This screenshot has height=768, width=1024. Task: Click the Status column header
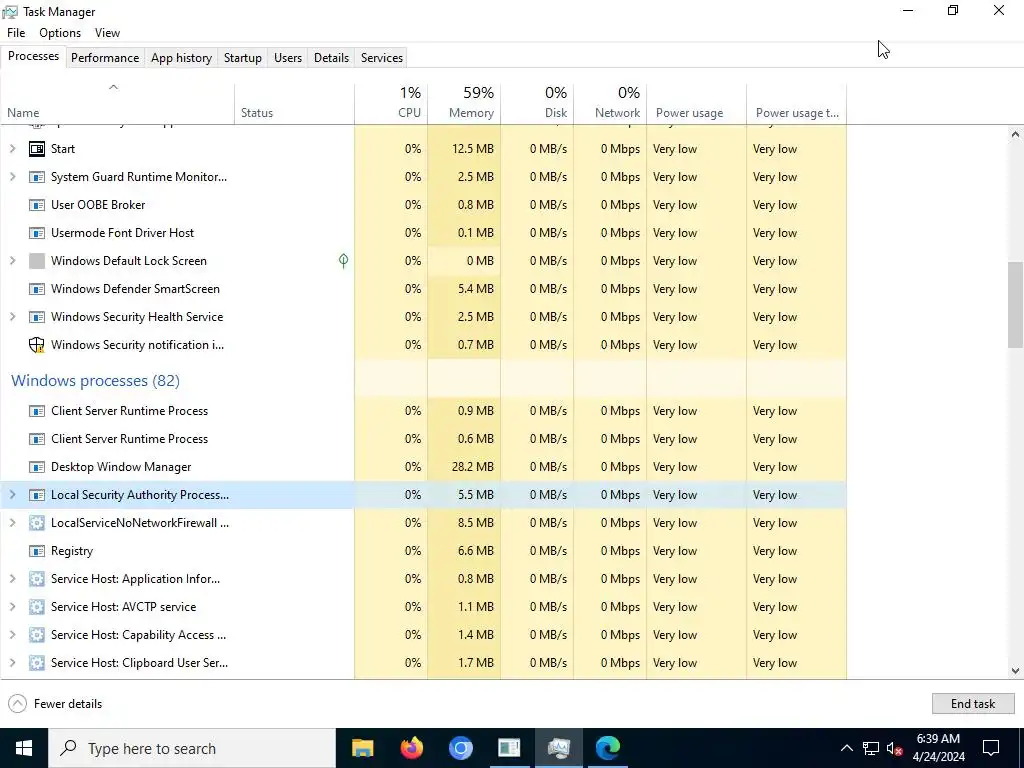295,104
